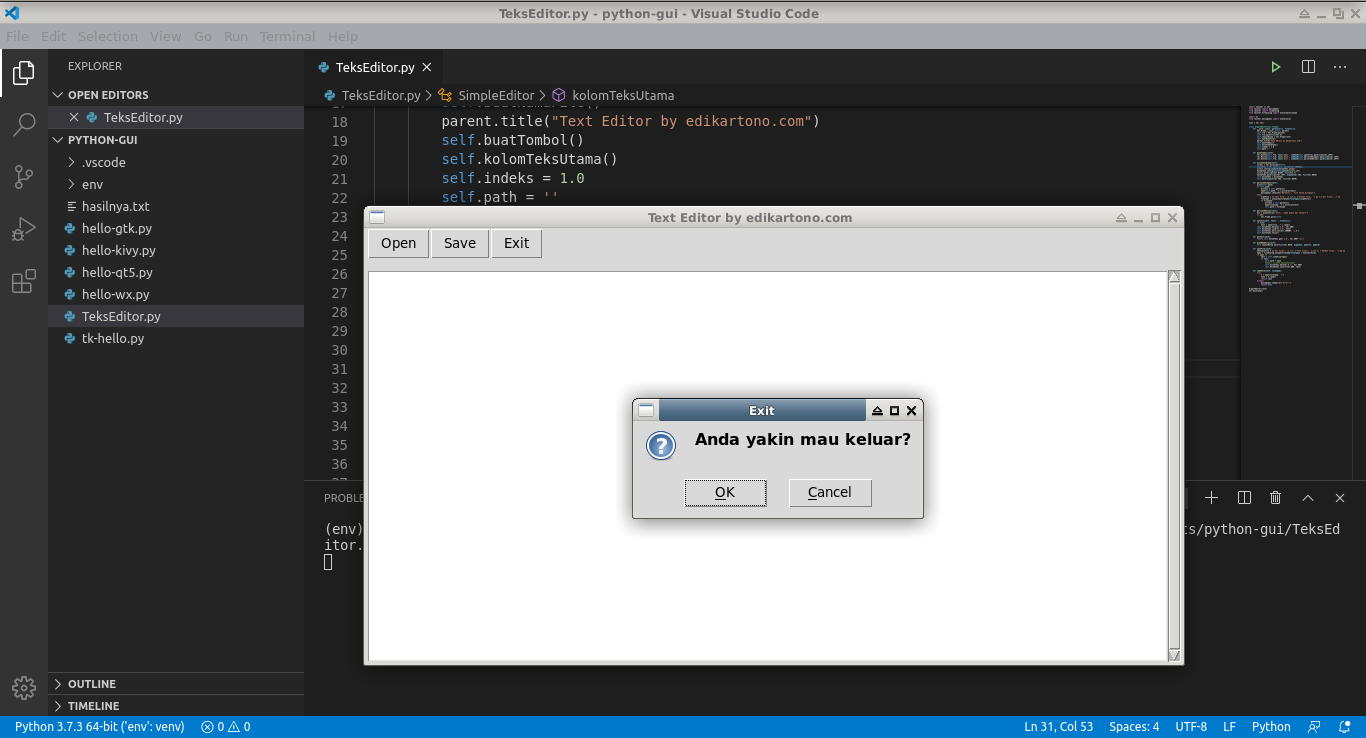Open the File menu
Screen dimensions: 1366x738
click(x=17, y=36)
